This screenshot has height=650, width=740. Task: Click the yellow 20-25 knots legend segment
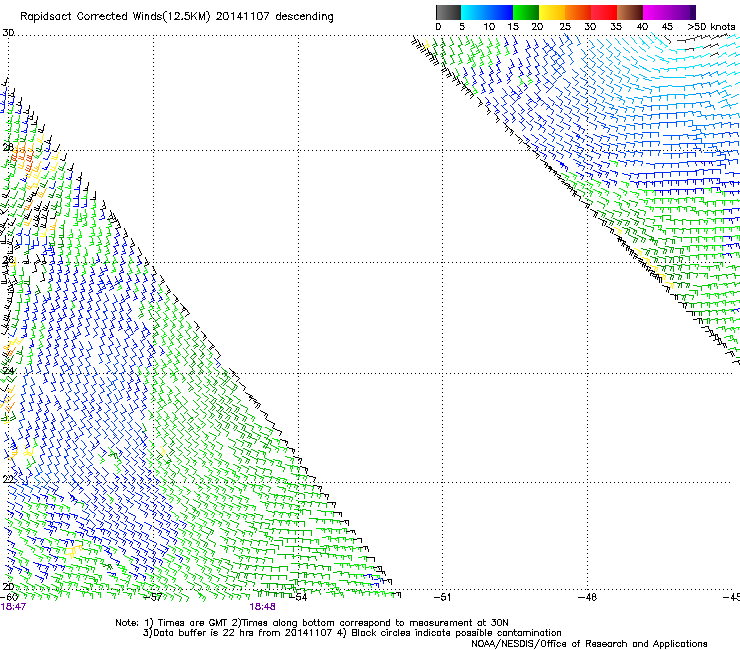tap(552, 12)
